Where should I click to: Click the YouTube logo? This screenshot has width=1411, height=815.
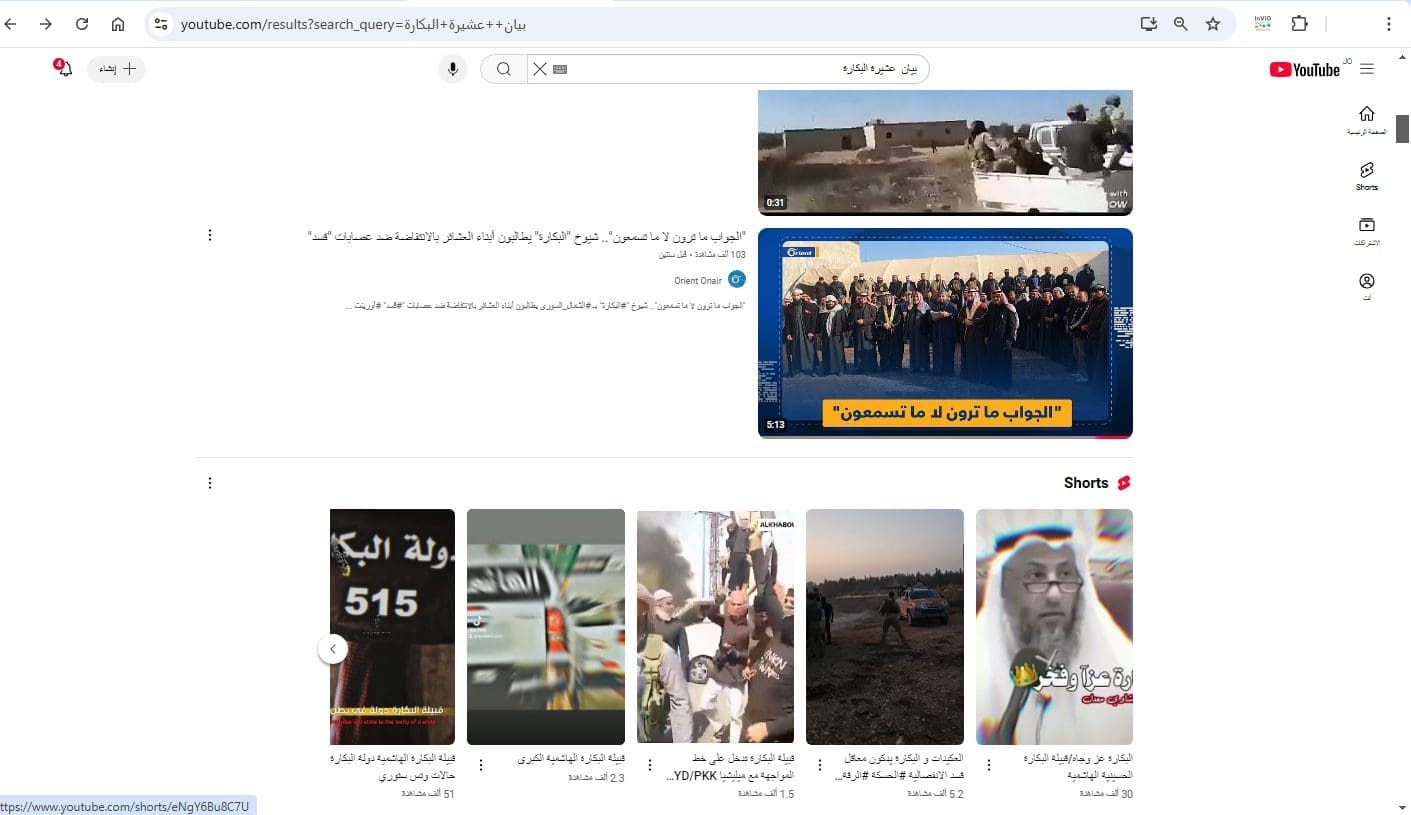[1305, 69]
